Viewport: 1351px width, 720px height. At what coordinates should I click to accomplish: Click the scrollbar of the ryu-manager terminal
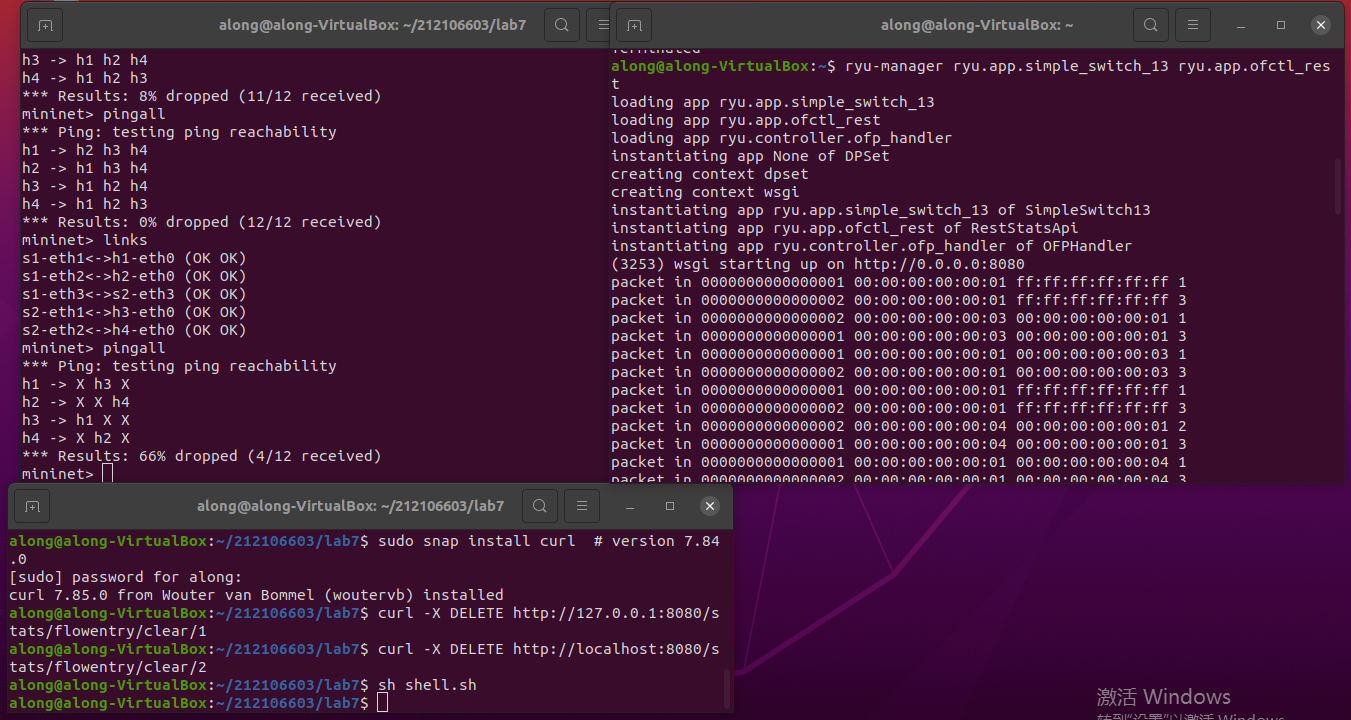click(x=1338, y=187)
